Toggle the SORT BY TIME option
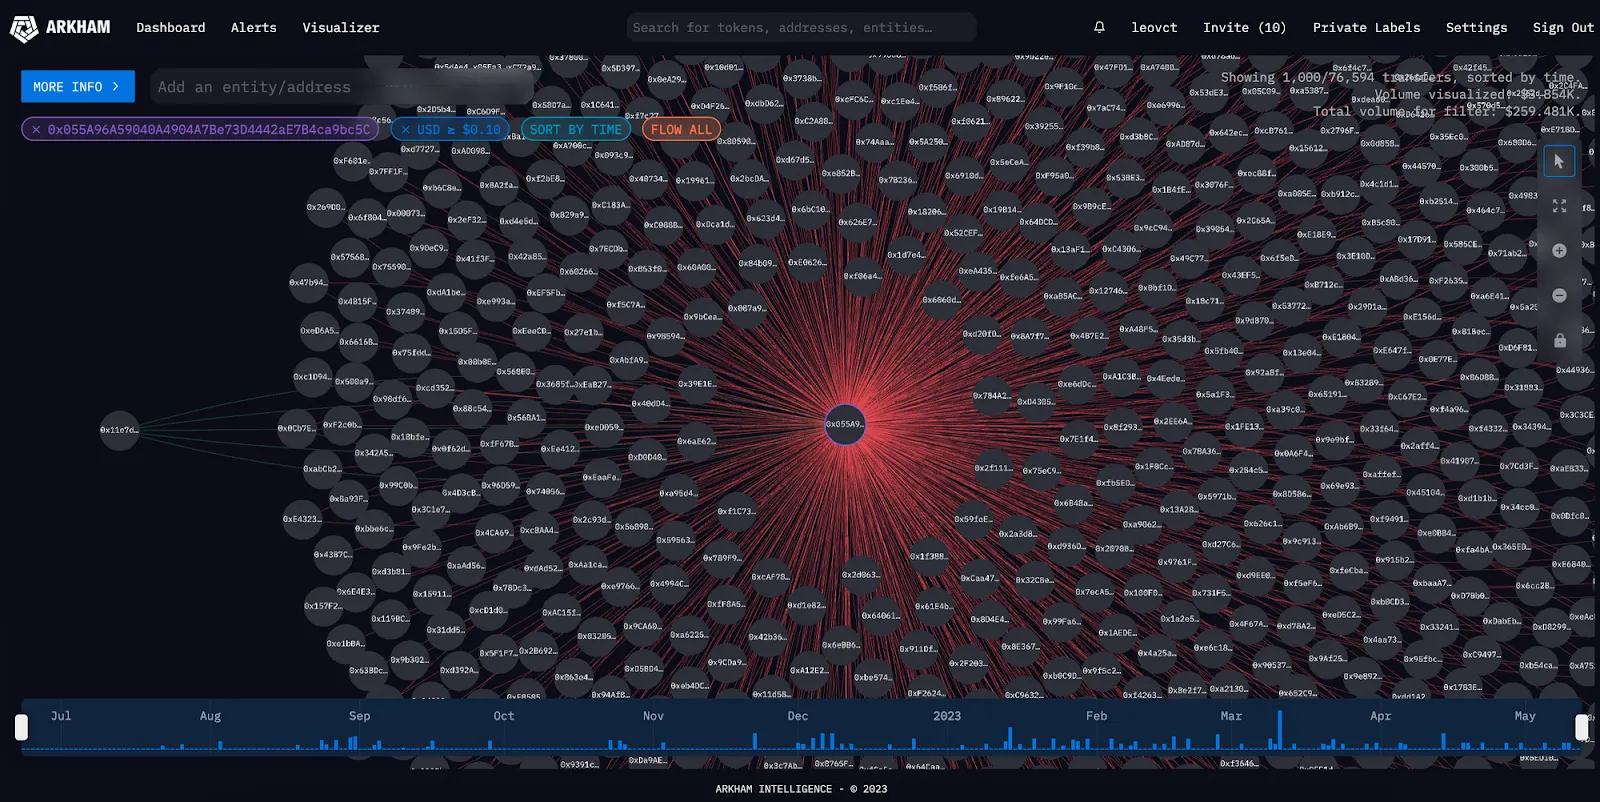This screenshot has height=802, width=1600. 576,129
